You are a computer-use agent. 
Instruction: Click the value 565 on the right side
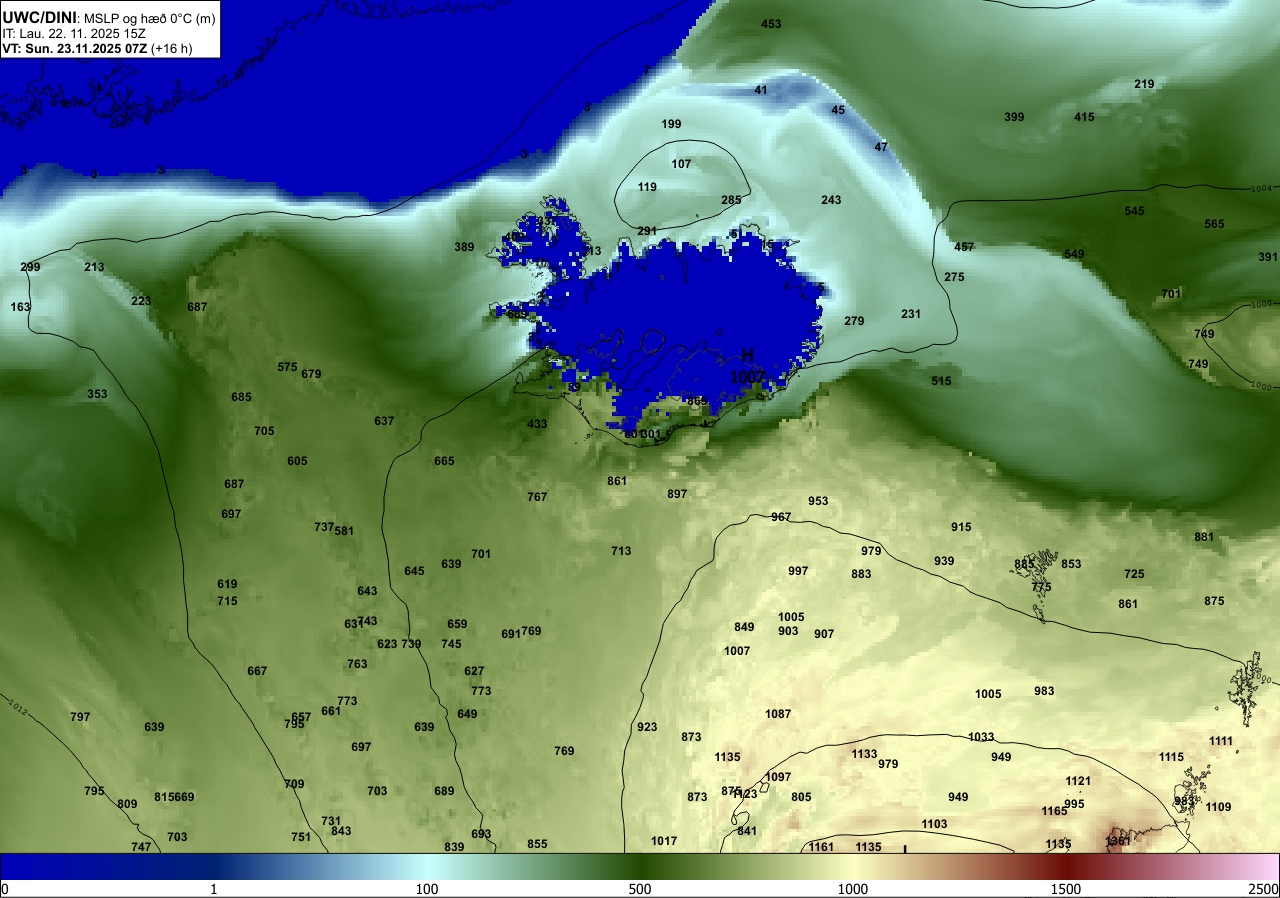point(1214,224)
